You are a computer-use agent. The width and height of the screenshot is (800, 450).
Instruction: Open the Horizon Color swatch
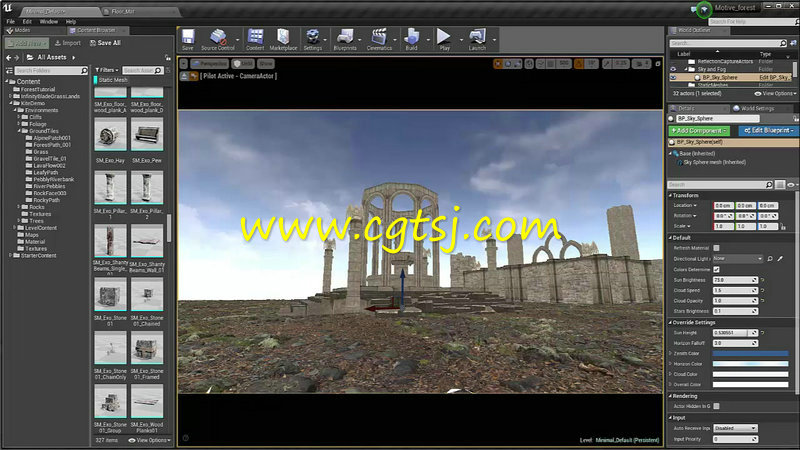point(750,364)
